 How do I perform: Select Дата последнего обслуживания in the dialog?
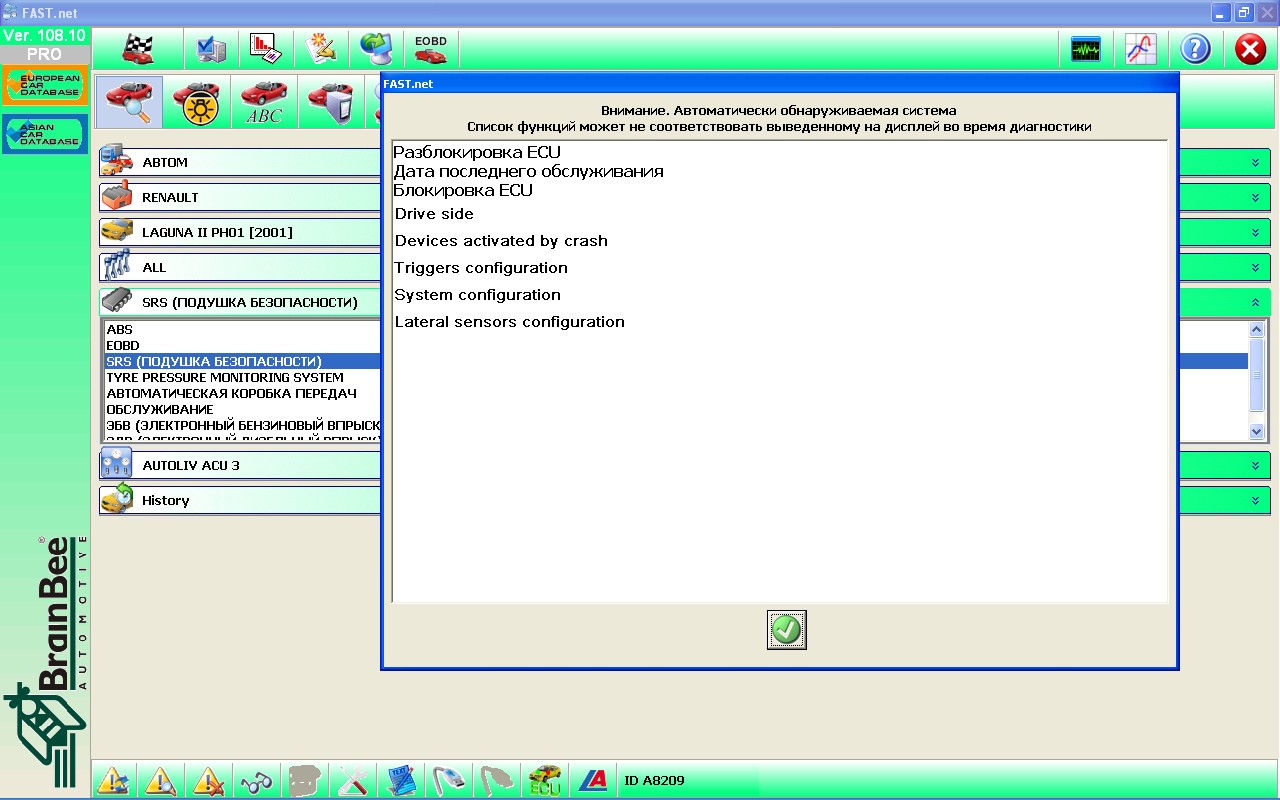click(x=528, y=171)
